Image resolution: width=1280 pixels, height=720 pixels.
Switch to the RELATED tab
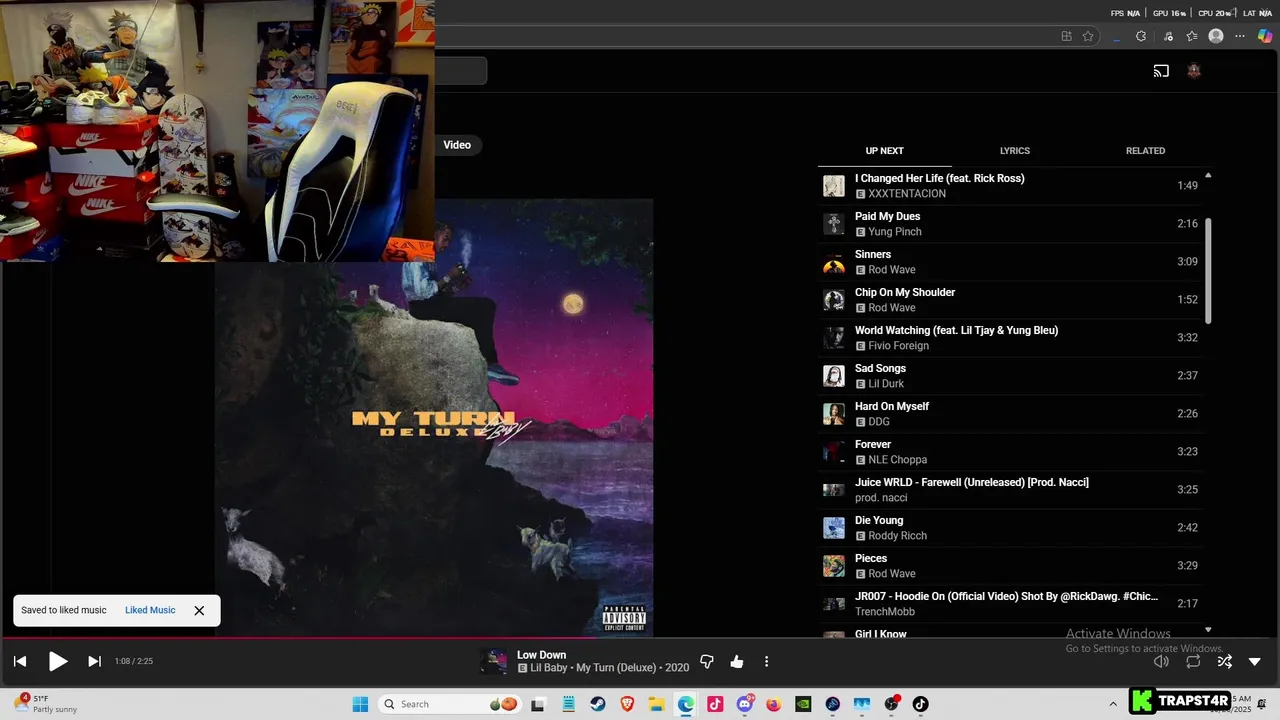[1145, 151]
